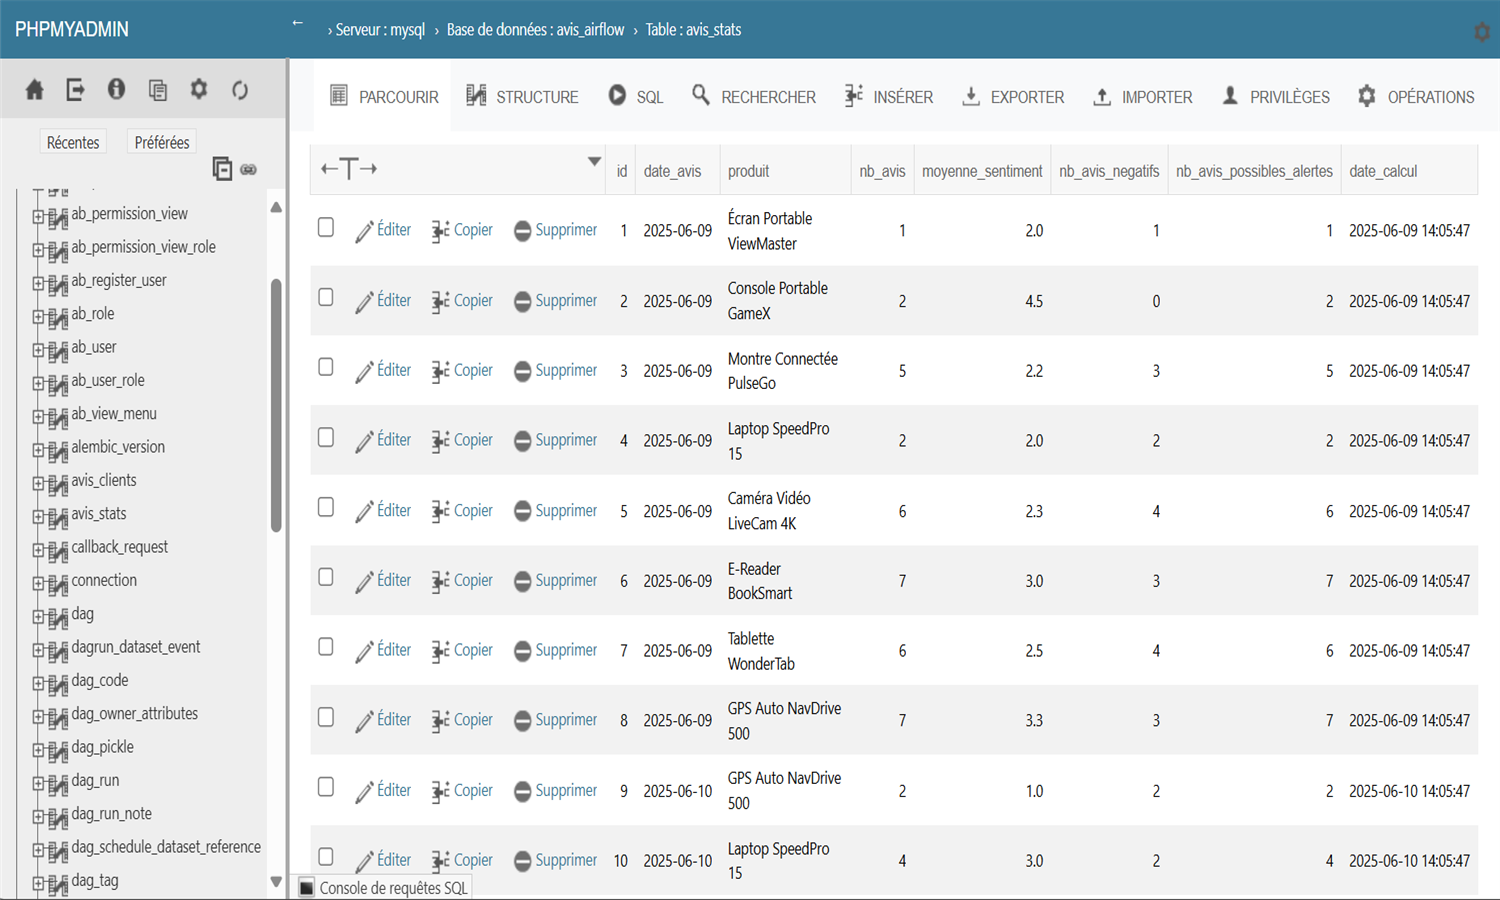Open the Exporter tab
The height and width of the screenshot is (900, 1500).
pyautogui.click(x=1013, y=97)
